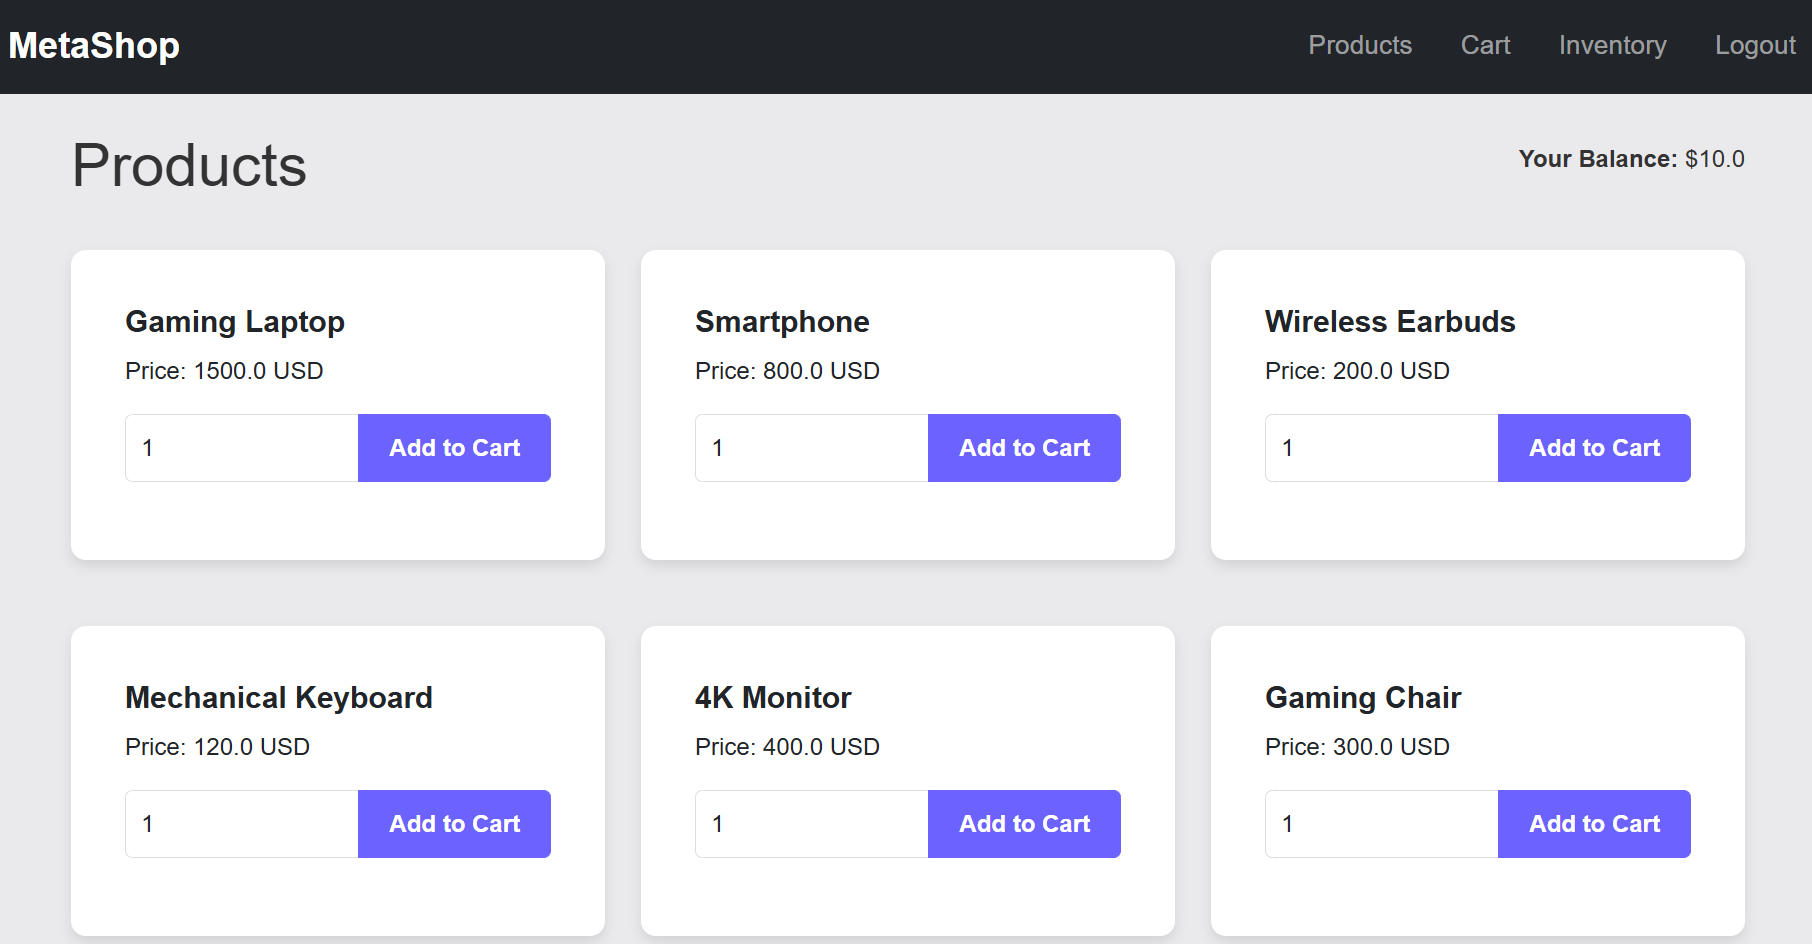Click Logout in the navbar
Viewport: 1812px width, 944px height.
(x=1754, y=46)
